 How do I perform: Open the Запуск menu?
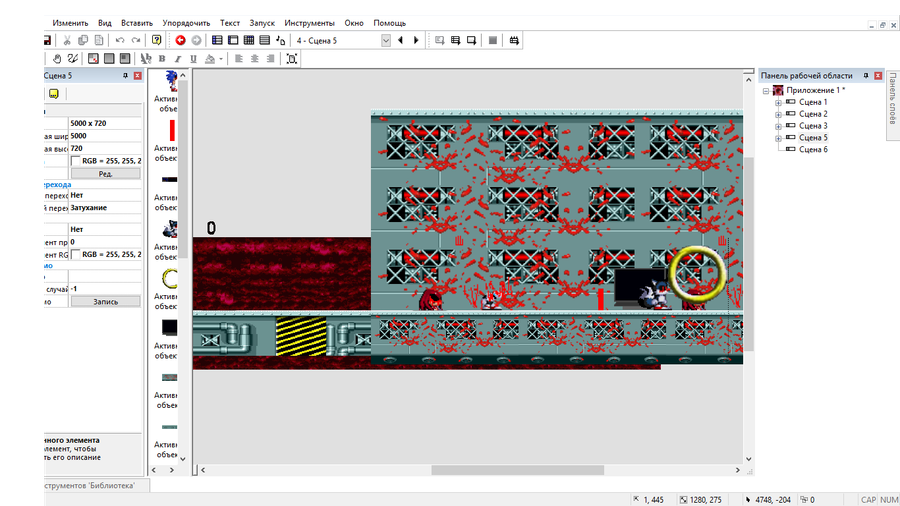(x=262, y=23)
